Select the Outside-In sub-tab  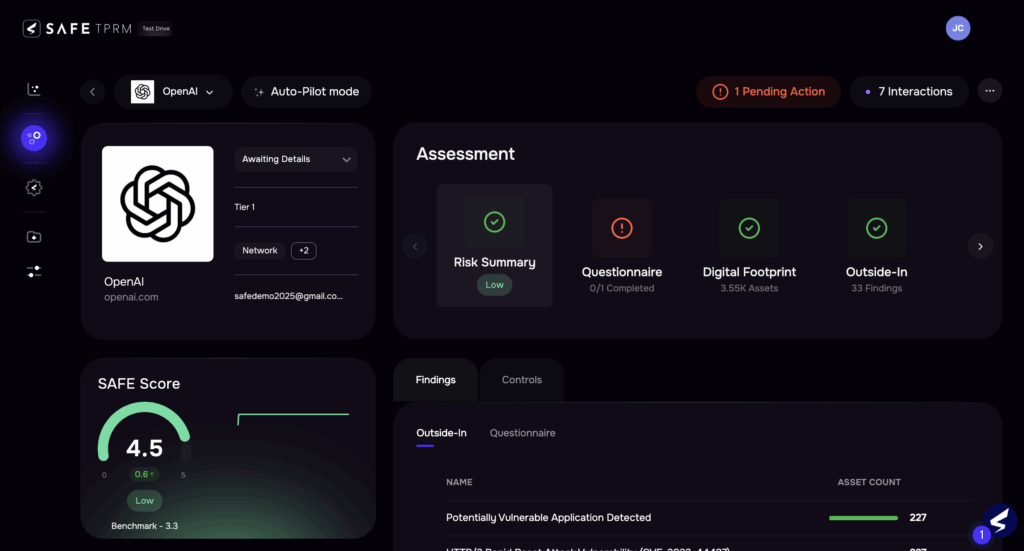coord(441,433)
